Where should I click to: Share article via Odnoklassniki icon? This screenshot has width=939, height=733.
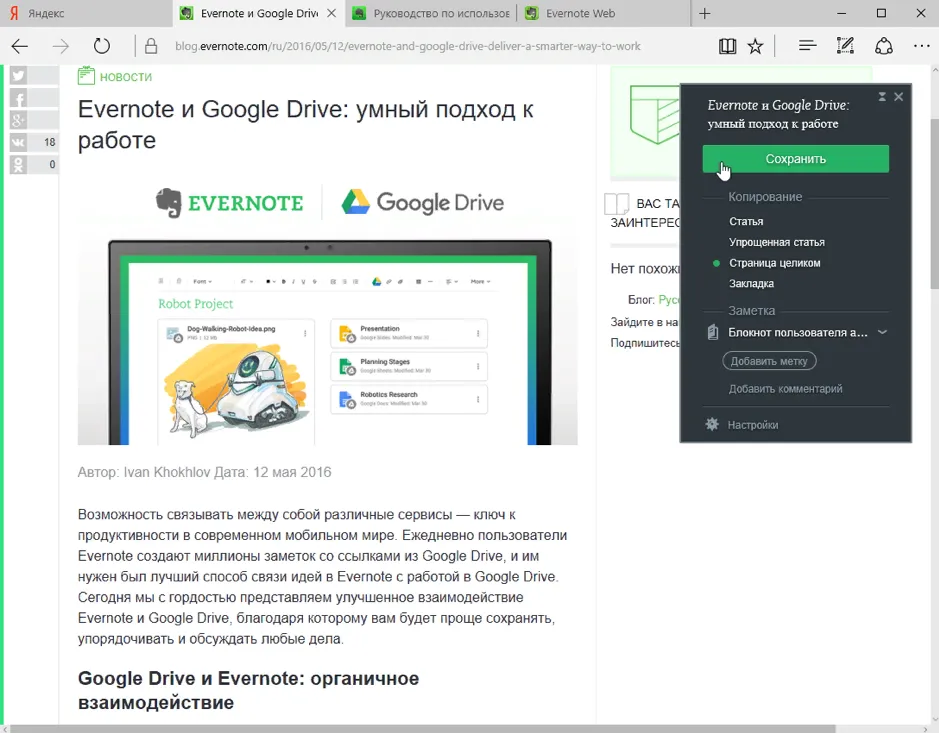pos(19,165)
